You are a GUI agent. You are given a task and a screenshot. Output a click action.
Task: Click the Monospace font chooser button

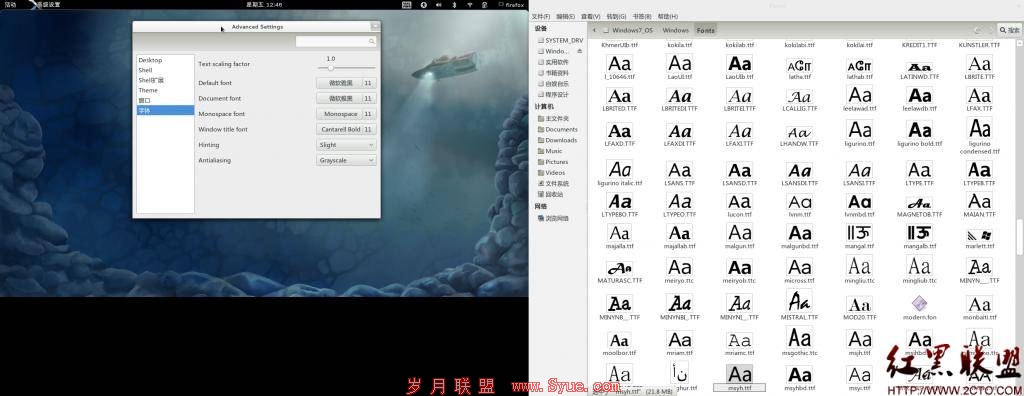tap(346, 114)
